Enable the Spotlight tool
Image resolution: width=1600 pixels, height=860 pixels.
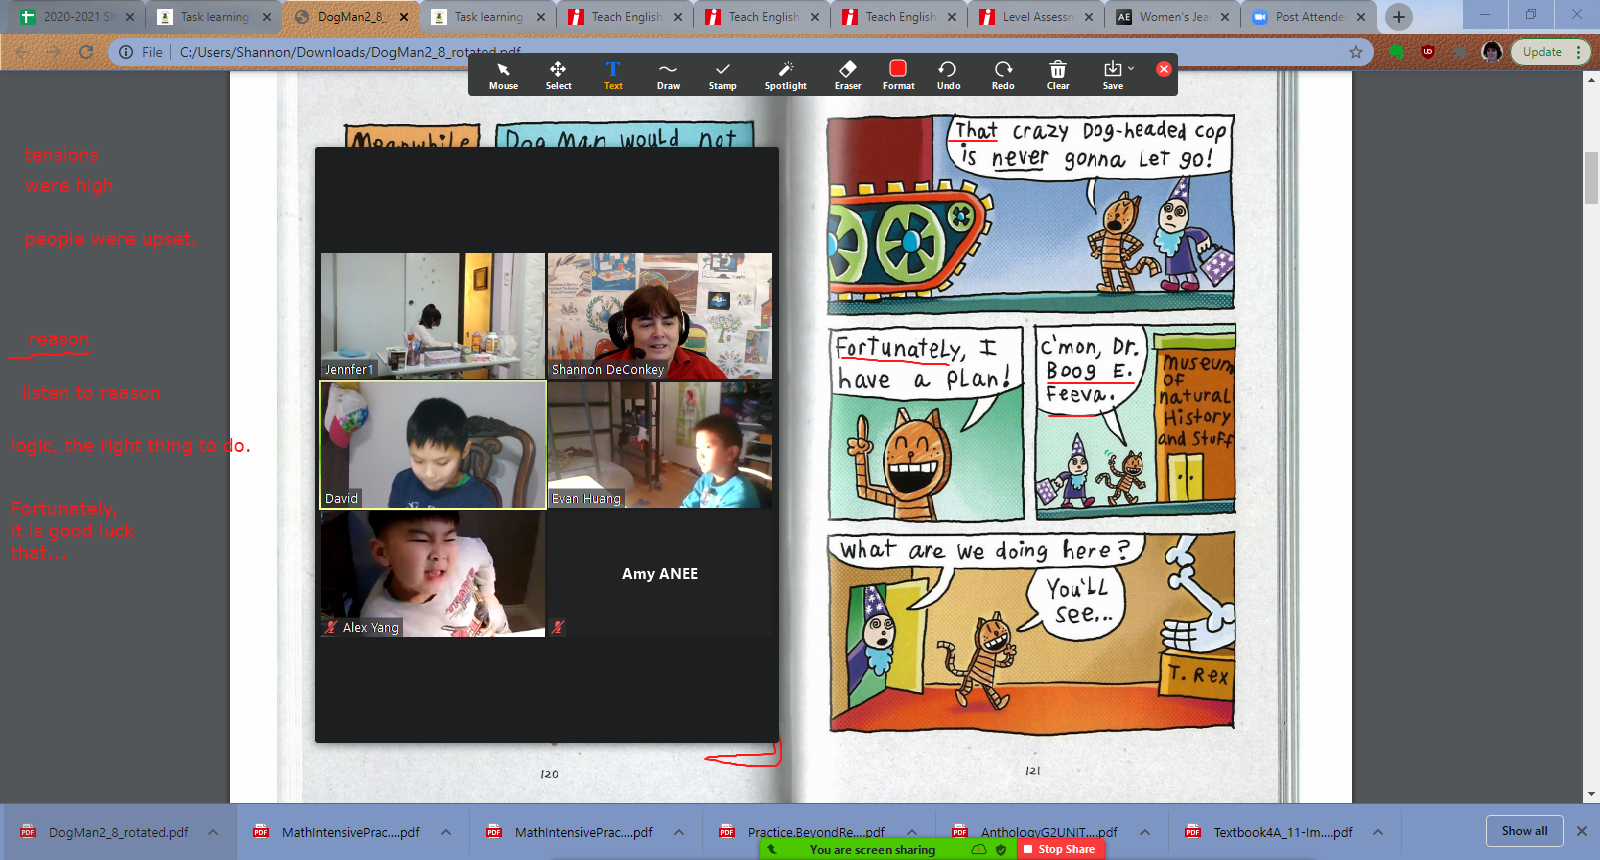pyautogui.click(x=786, y=75)
